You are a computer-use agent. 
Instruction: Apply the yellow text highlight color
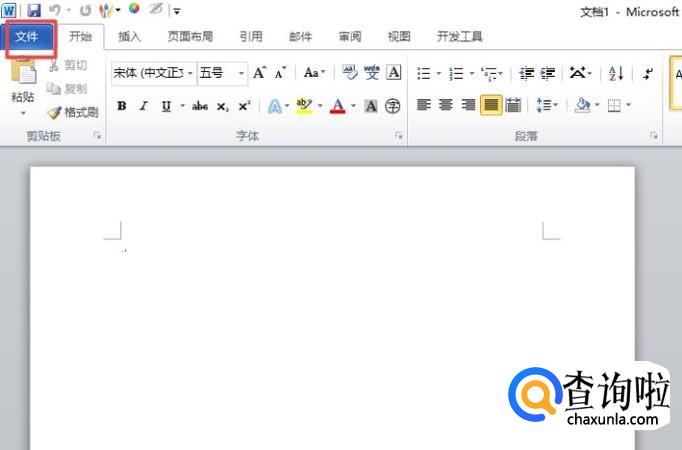point(304,106)
